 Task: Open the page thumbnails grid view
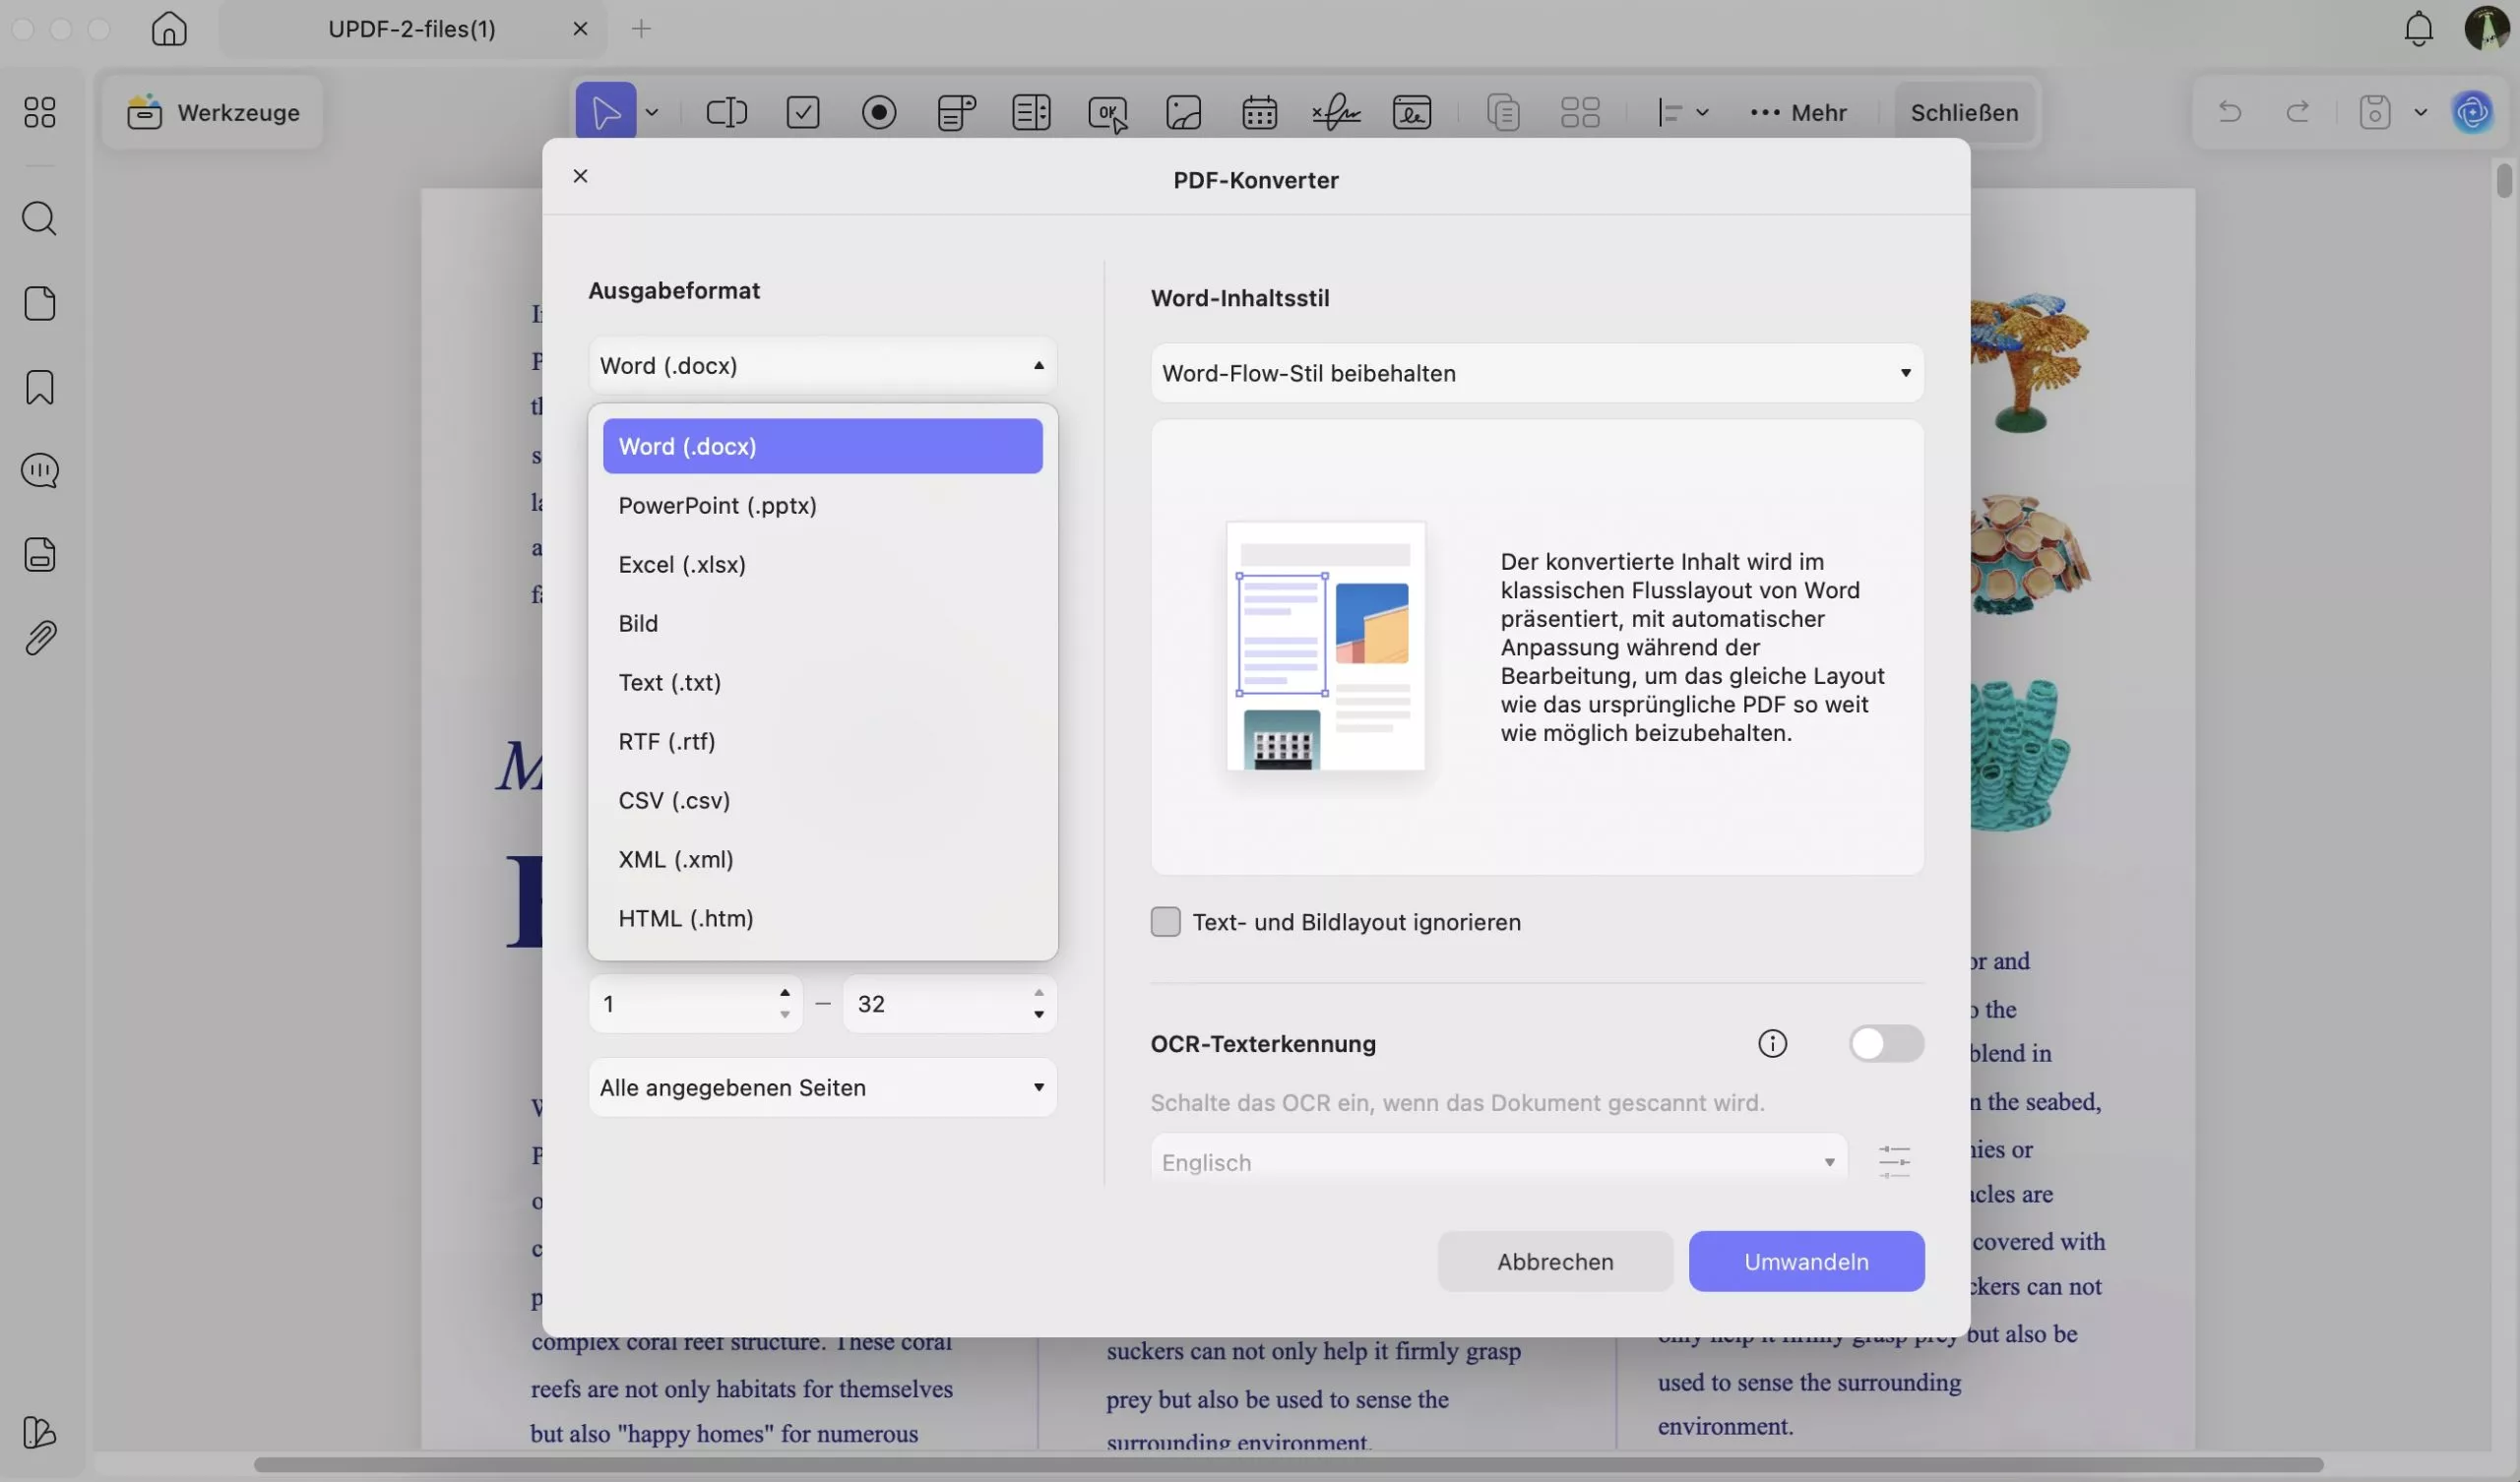coord(1582,112)
